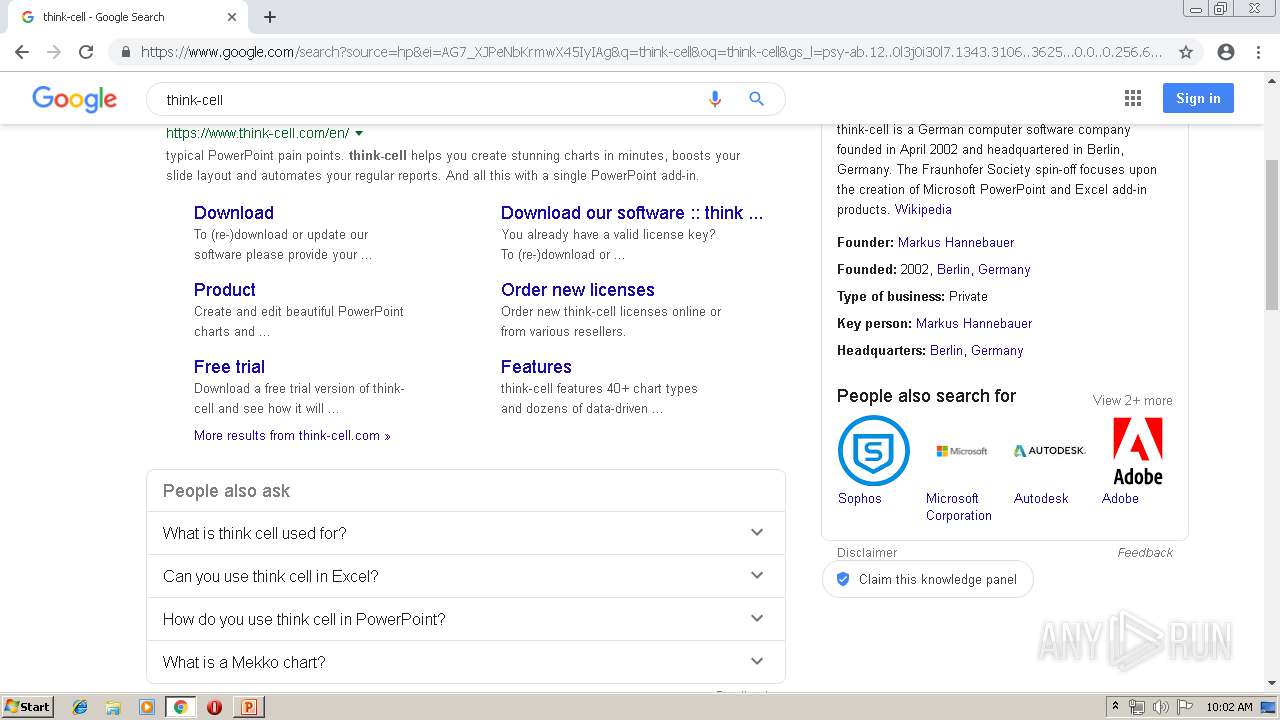Open the Wikipedia link in knowledge panel
1280x720 pixels.
coord(923,209)
